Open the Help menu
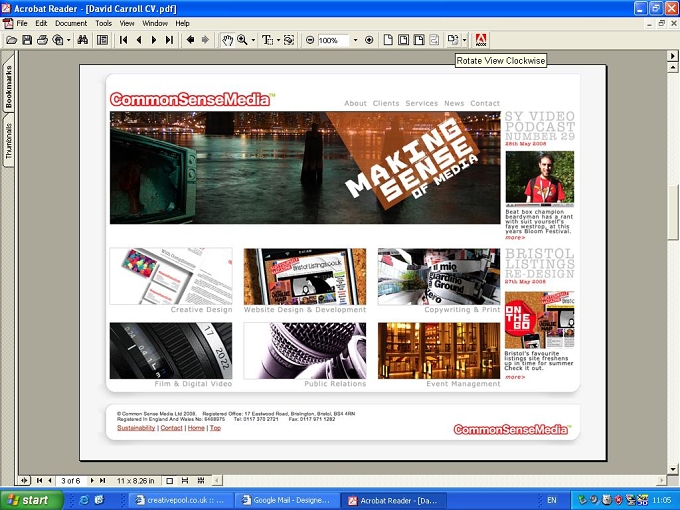The height and width of the screenshot is (510, 680). tap(183, 23)
